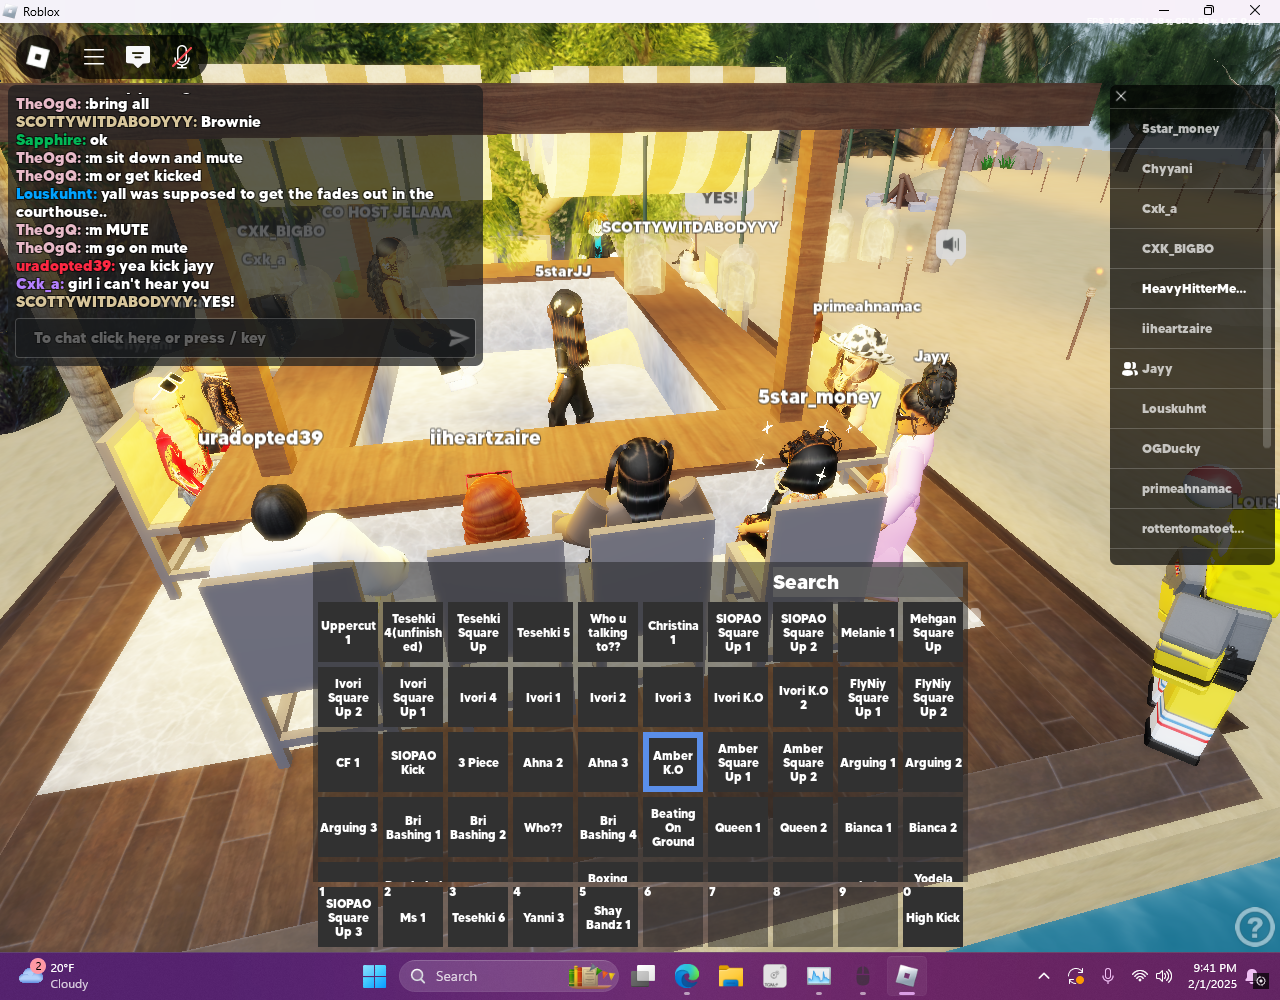The height and width of the screenshot is (1000, 1280).
Task: Close the player list panel
Action: tap(1121, 96)
